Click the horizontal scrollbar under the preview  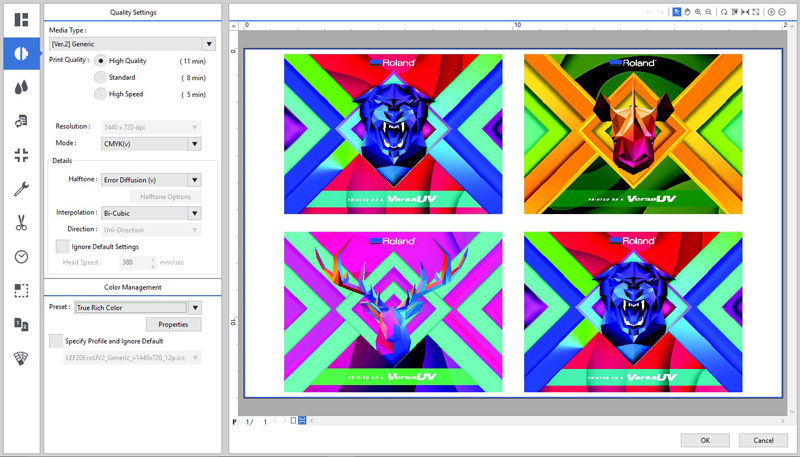point(547,421)
